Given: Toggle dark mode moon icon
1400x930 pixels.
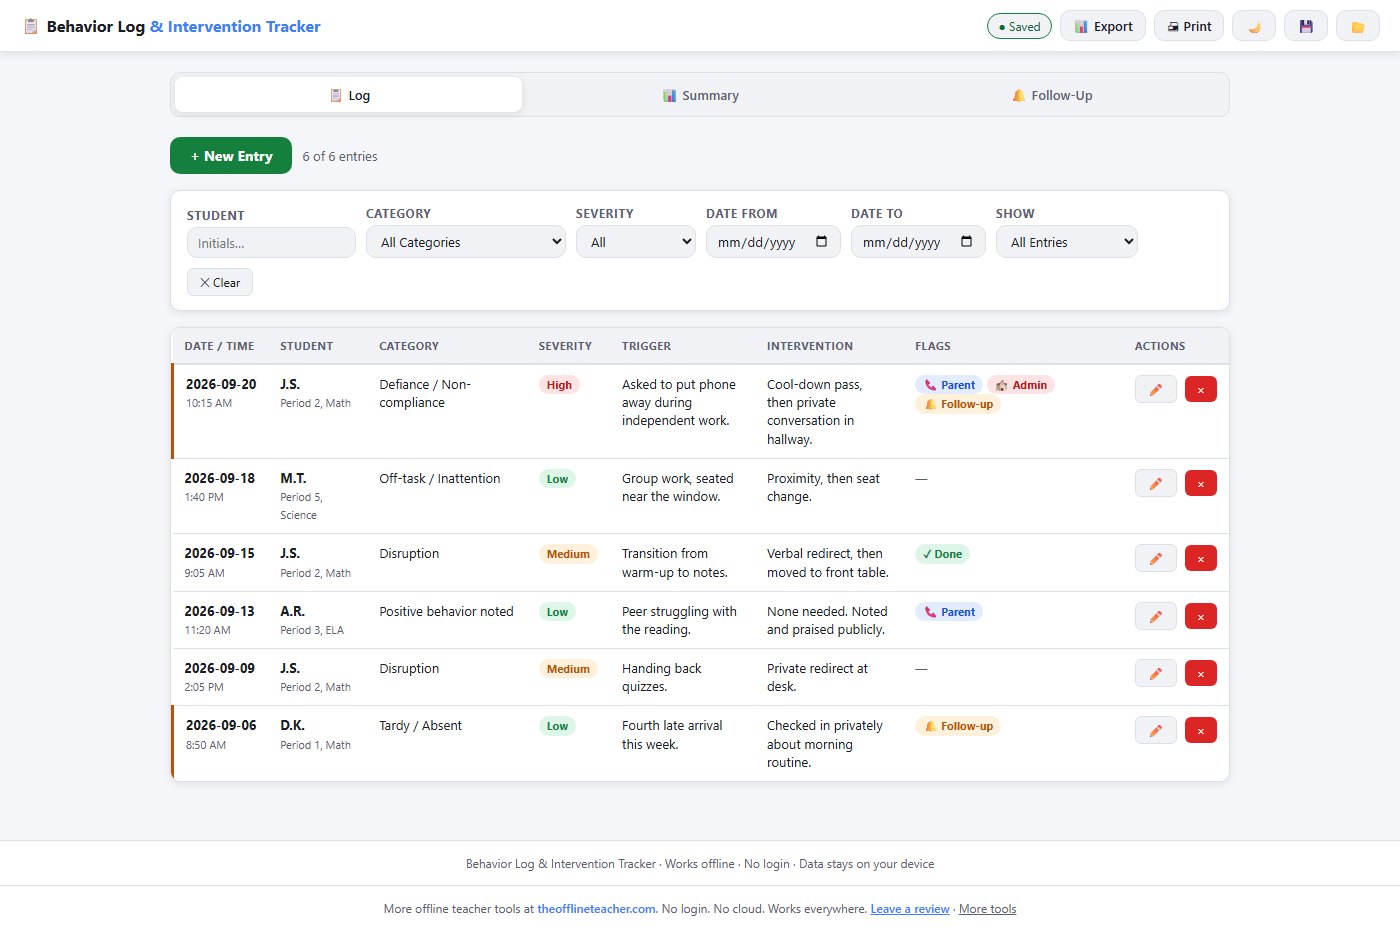Looking at the screenshot, I should click(x=1254, y=26).
